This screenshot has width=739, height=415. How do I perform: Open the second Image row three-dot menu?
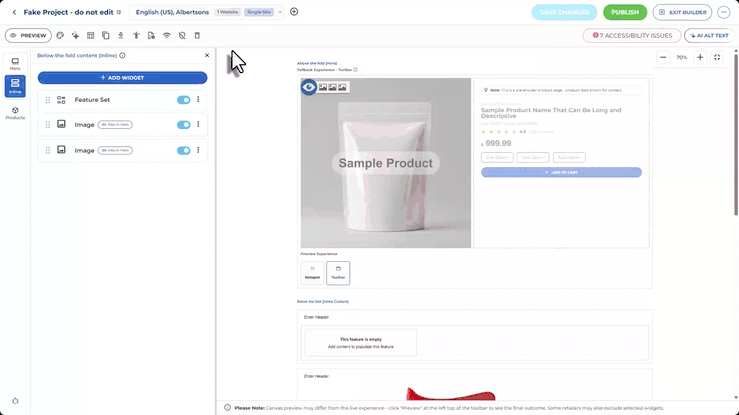198,150
